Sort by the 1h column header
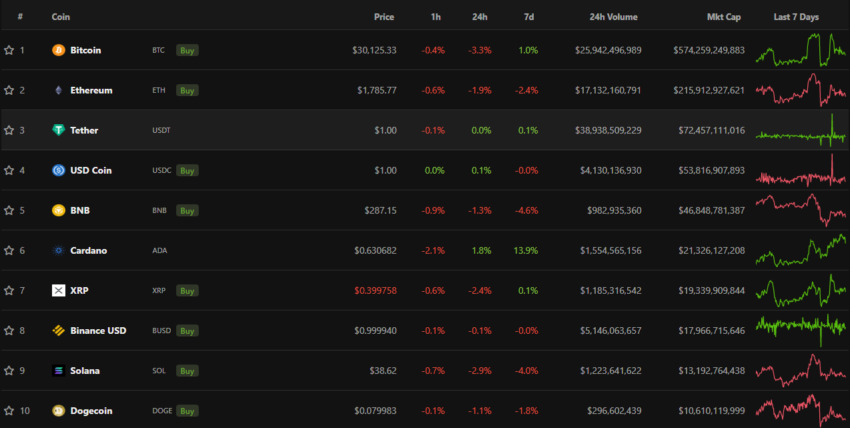 pos(435,17)
